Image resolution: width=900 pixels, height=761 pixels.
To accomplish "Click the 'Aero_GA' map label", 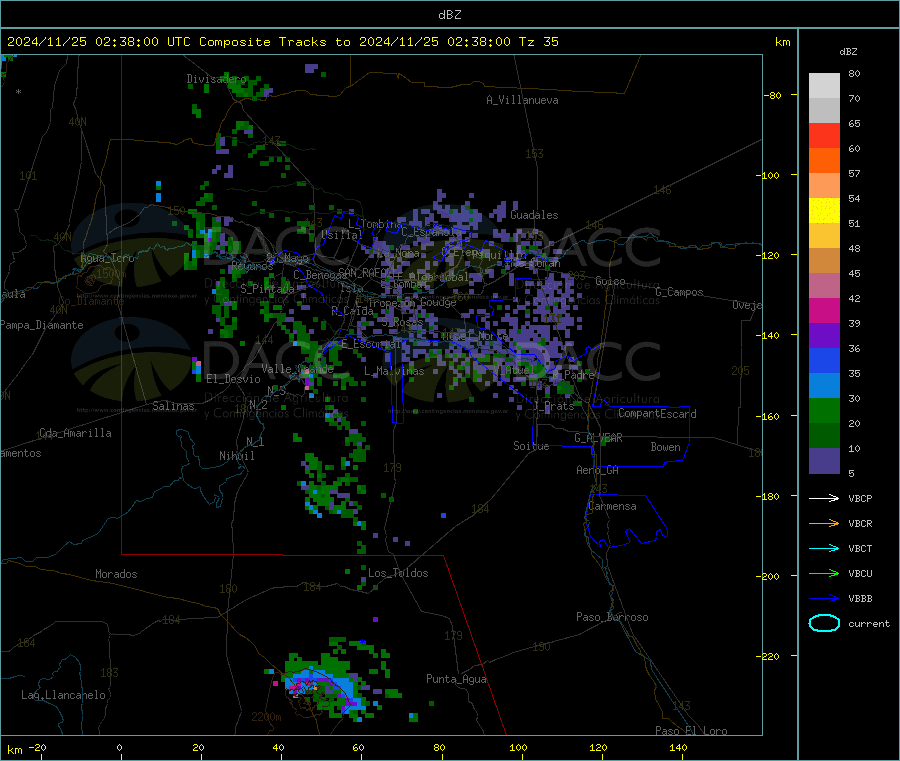I will click(x=597, y=470).
